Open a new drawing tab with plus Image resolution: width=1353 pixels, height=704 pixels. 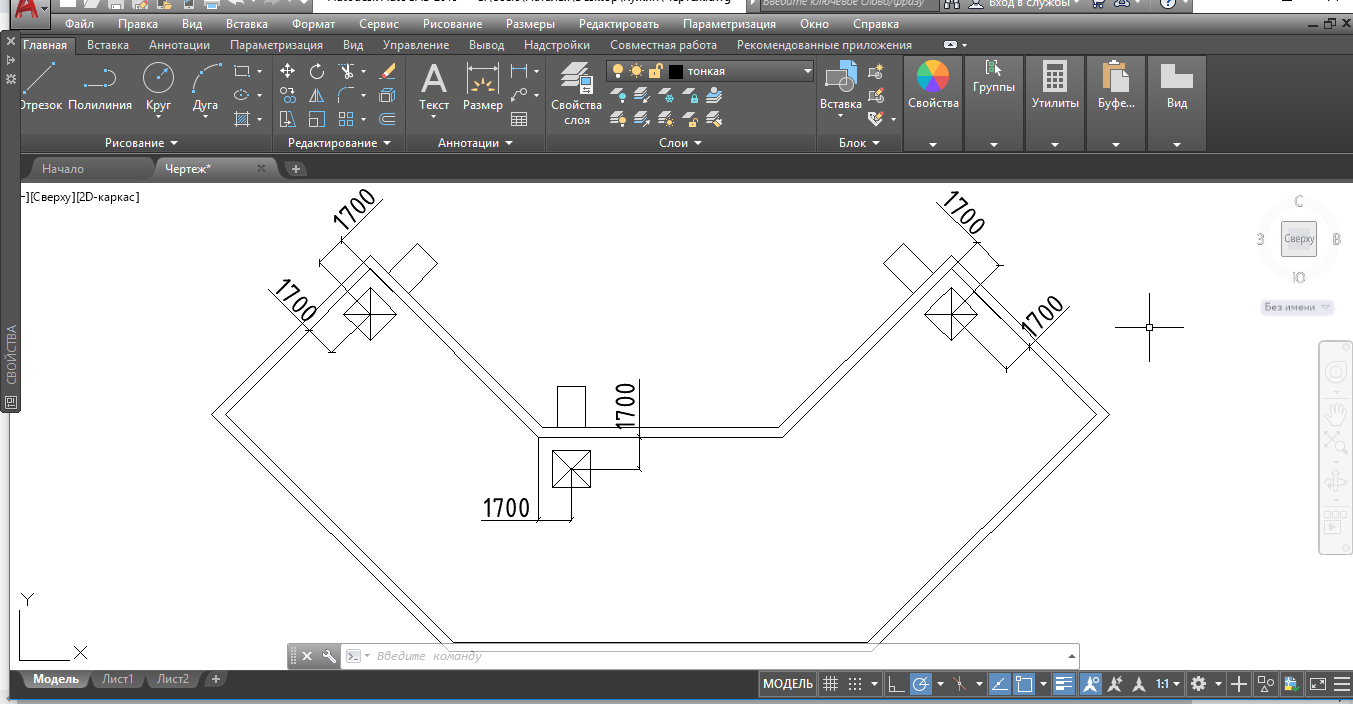[296, 169]
